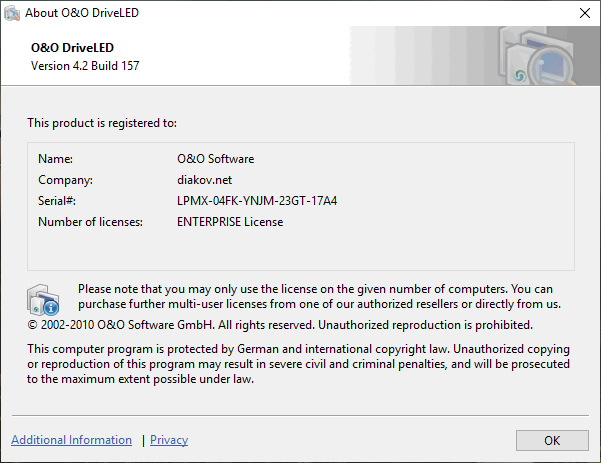Viewport: 601px width, 463px height.
Task: Click the 'Serial#:' field label
Action: tap(57, 201)
